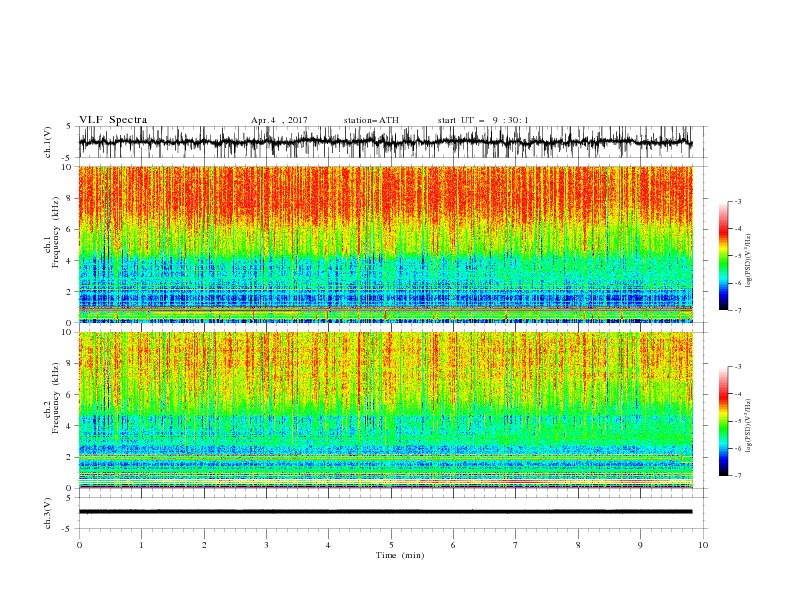This screenshot has height=612, width=792.
Task: Click the "7" minute tick label
Action: pyautogui.click(x=516, y=545)
